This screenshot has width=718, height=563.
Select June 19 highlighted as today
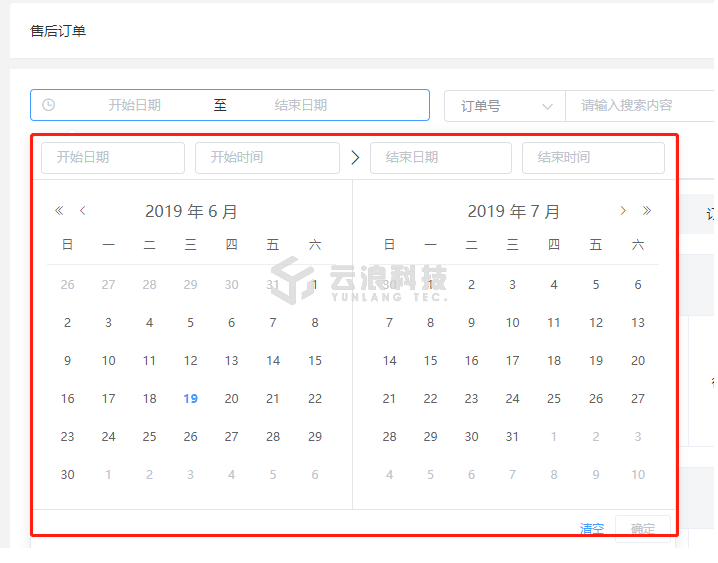point(190,399)
